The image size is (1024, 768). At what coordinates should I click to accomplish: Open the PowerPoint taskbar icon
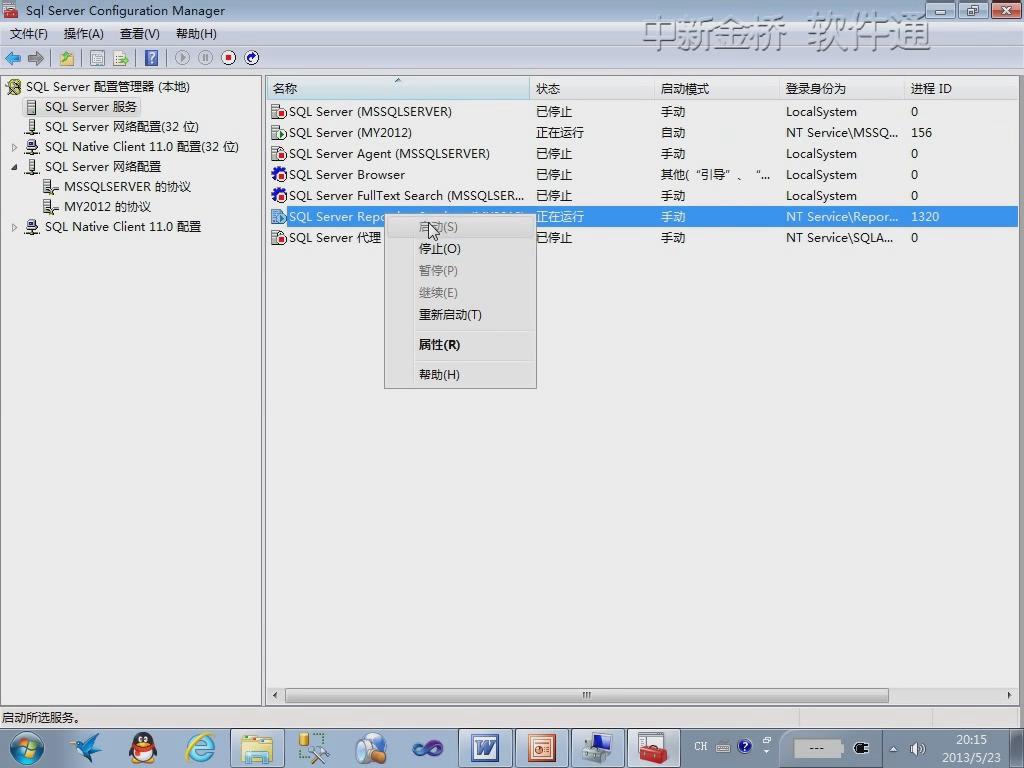(x=541, y=748)
